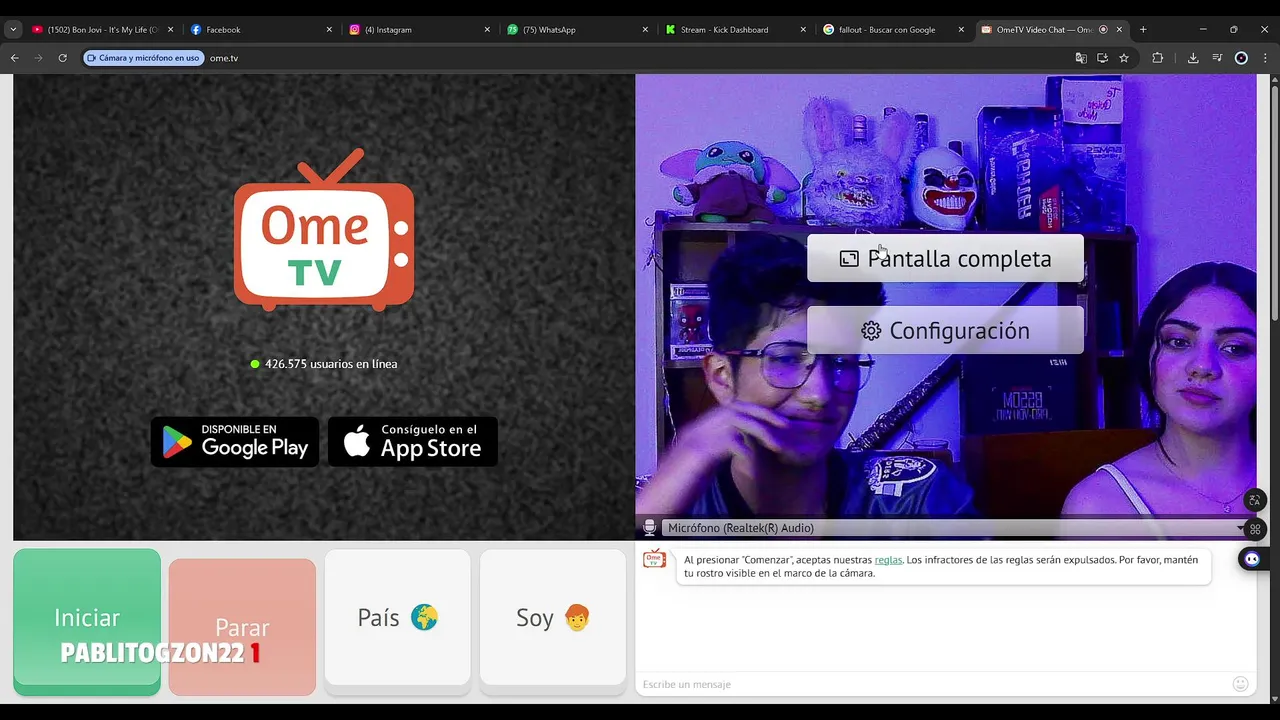Click the browser Forward arrow

pos(39,58)
